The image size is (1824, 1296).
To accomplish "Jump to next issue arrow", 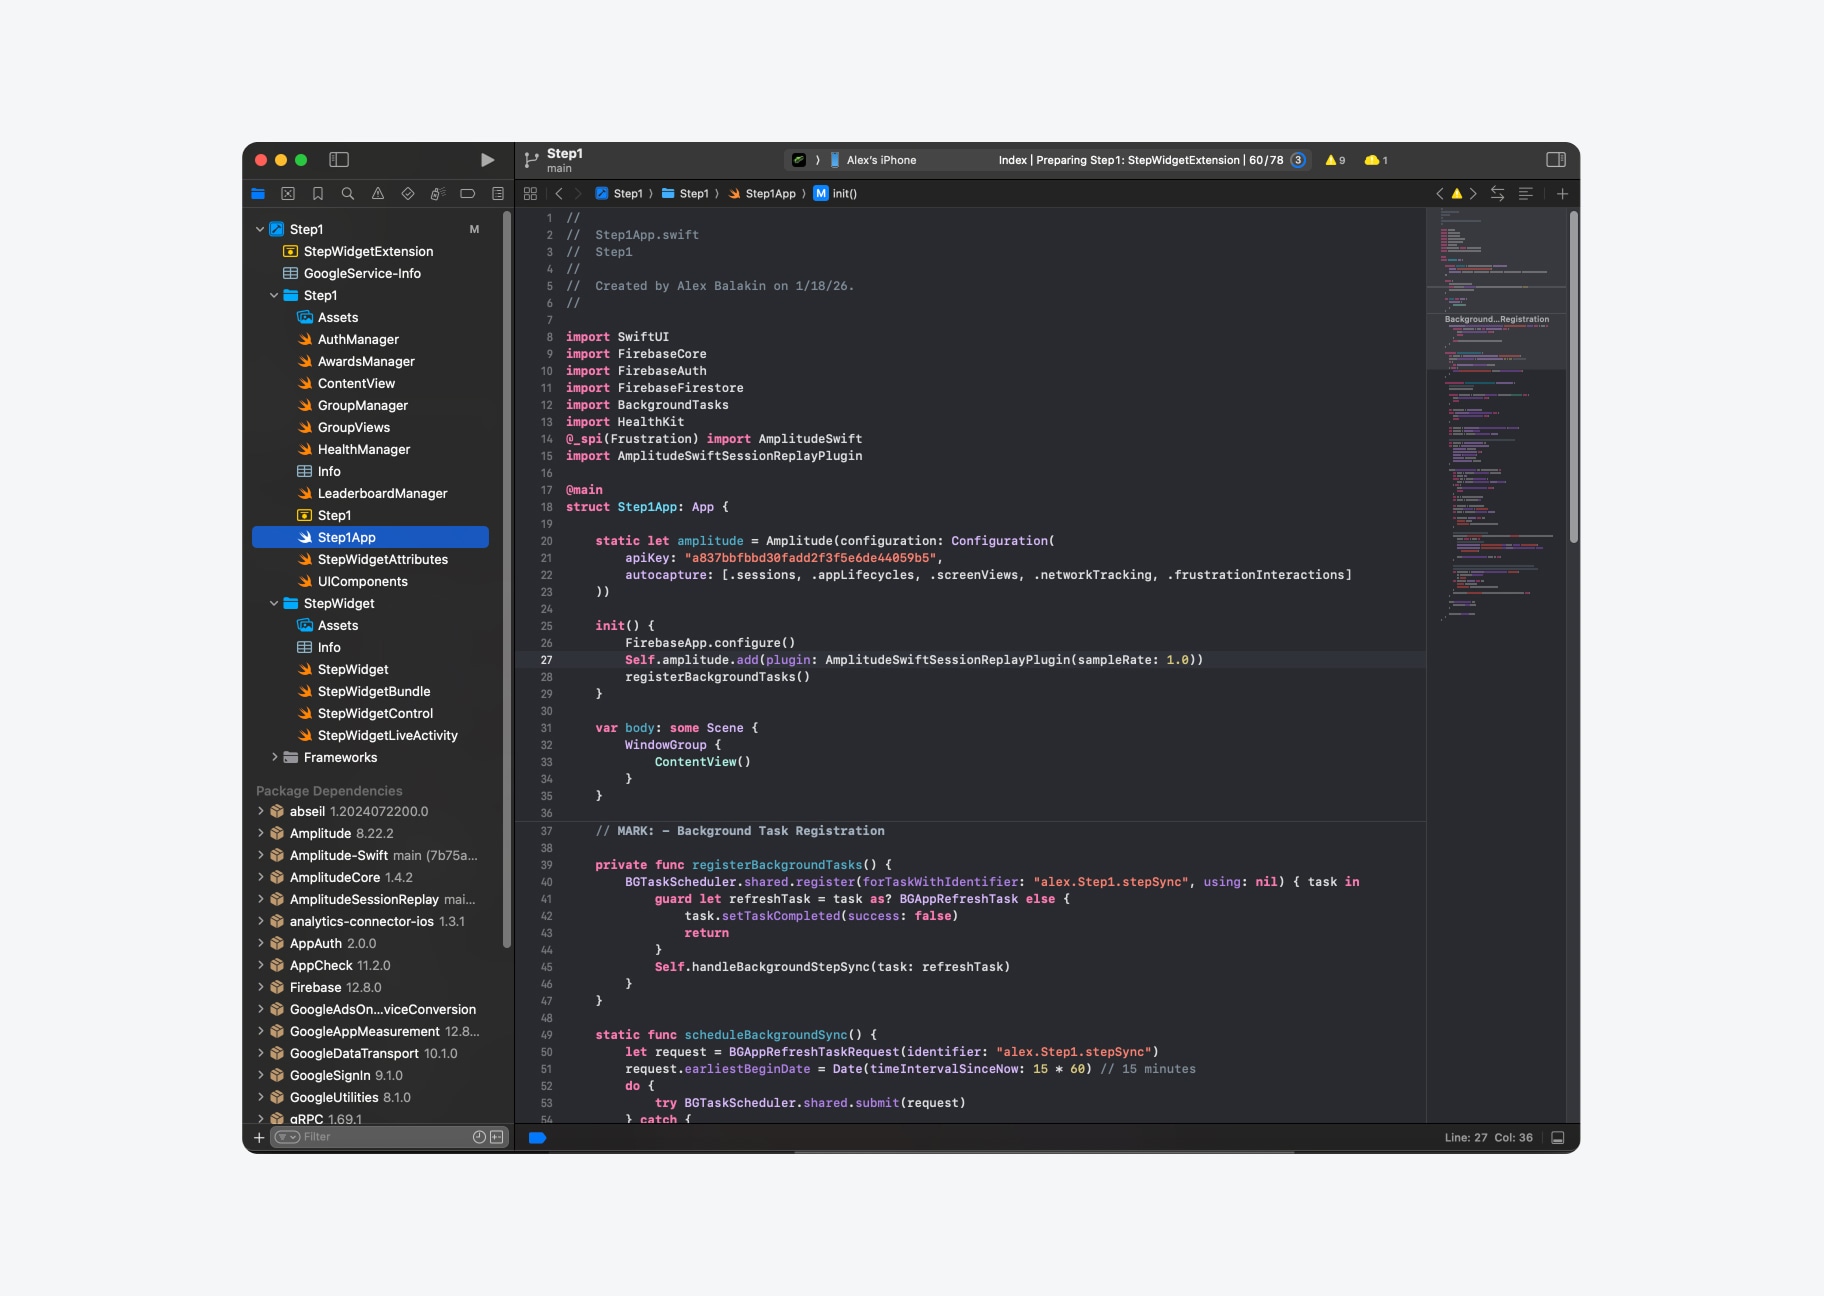I will coord(1473,194).
